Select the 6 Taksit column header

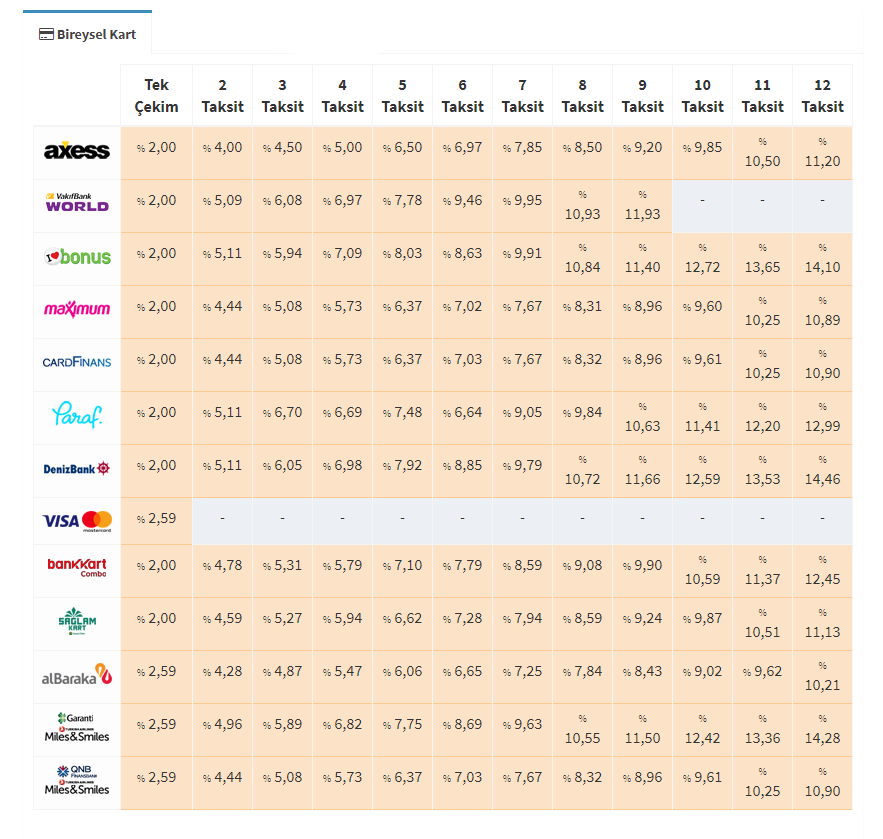pyautogui.click(x=462, y=96)
